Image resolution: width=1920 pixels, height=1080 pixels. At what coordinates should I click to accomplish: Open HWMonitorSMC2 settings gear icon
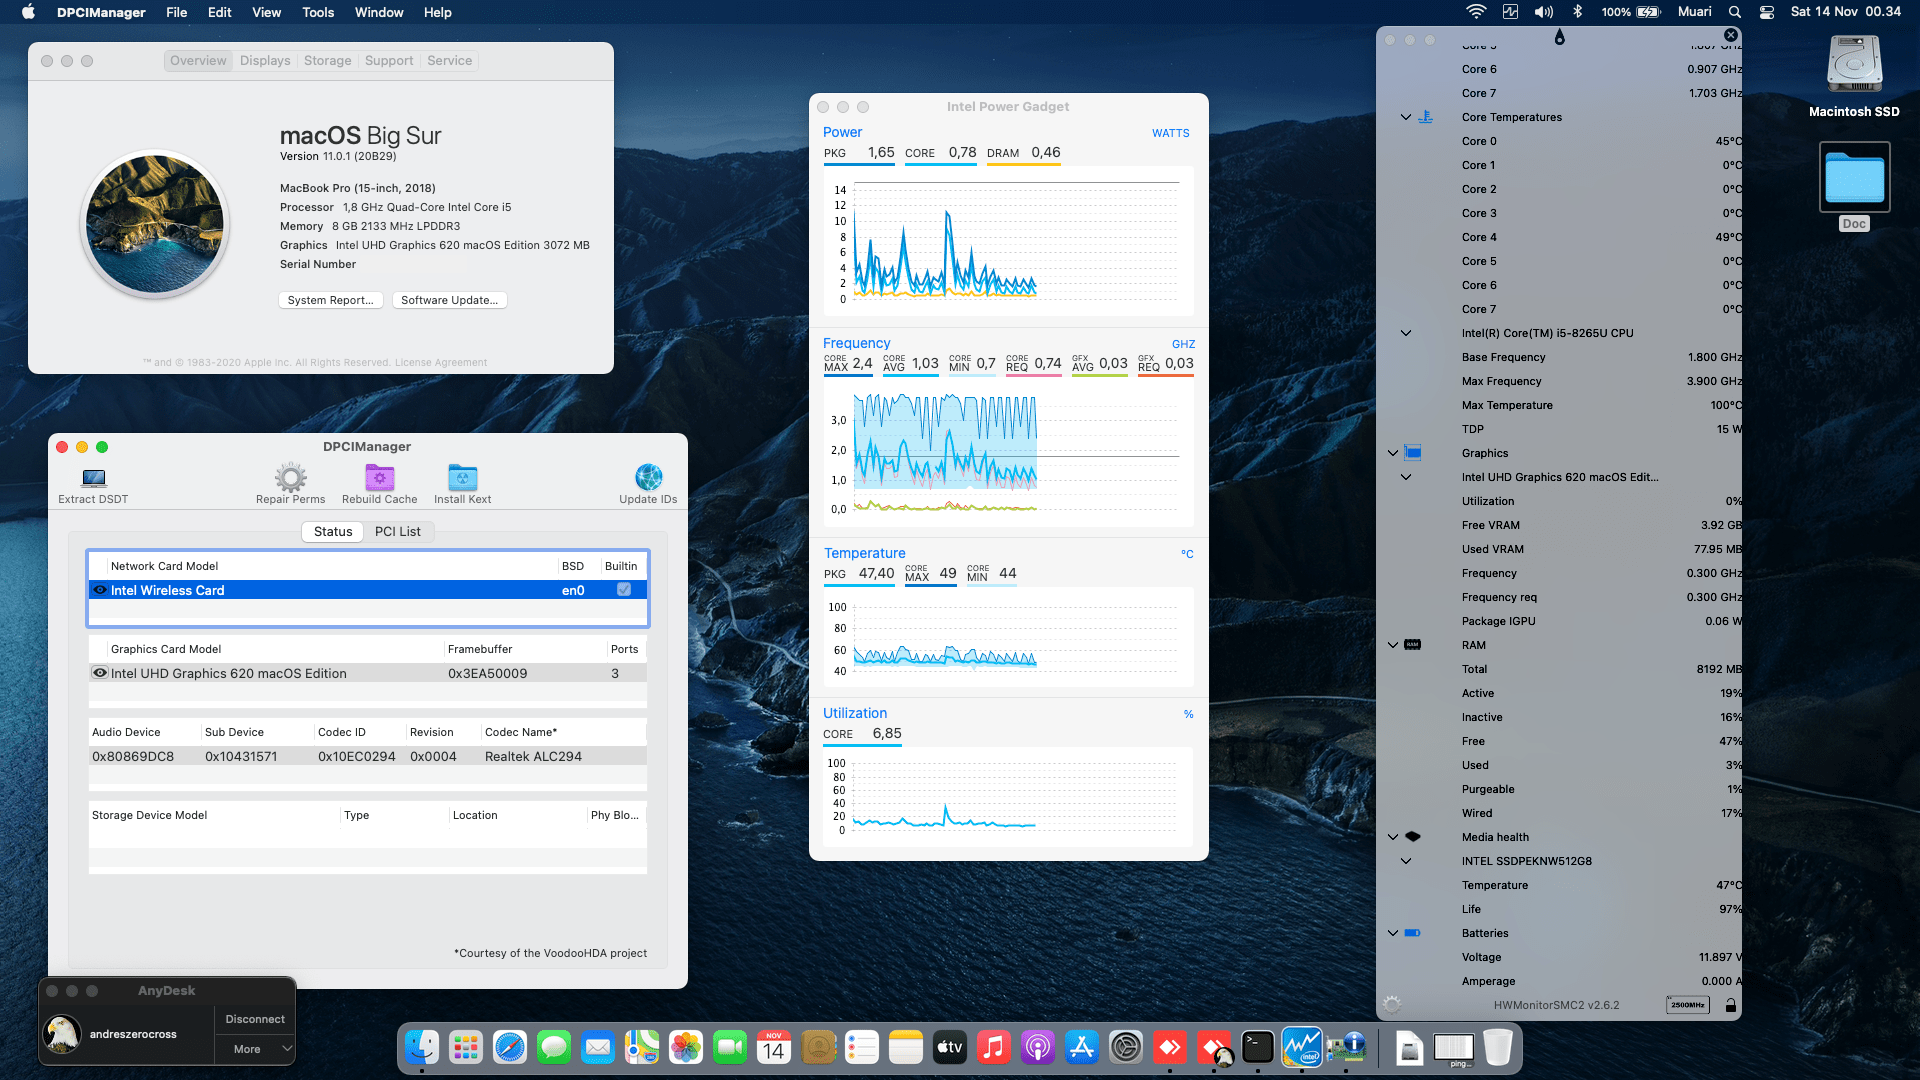[x=1392, y=1004]
